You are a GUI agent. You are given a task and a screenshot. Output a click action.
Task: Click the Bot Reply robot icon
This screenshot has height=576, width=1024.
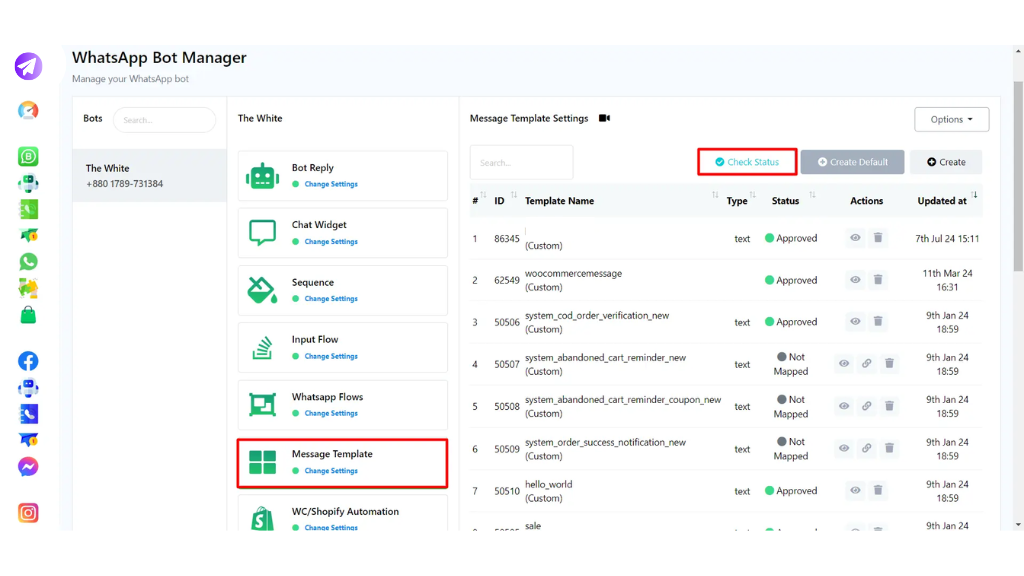coord(263,176)
